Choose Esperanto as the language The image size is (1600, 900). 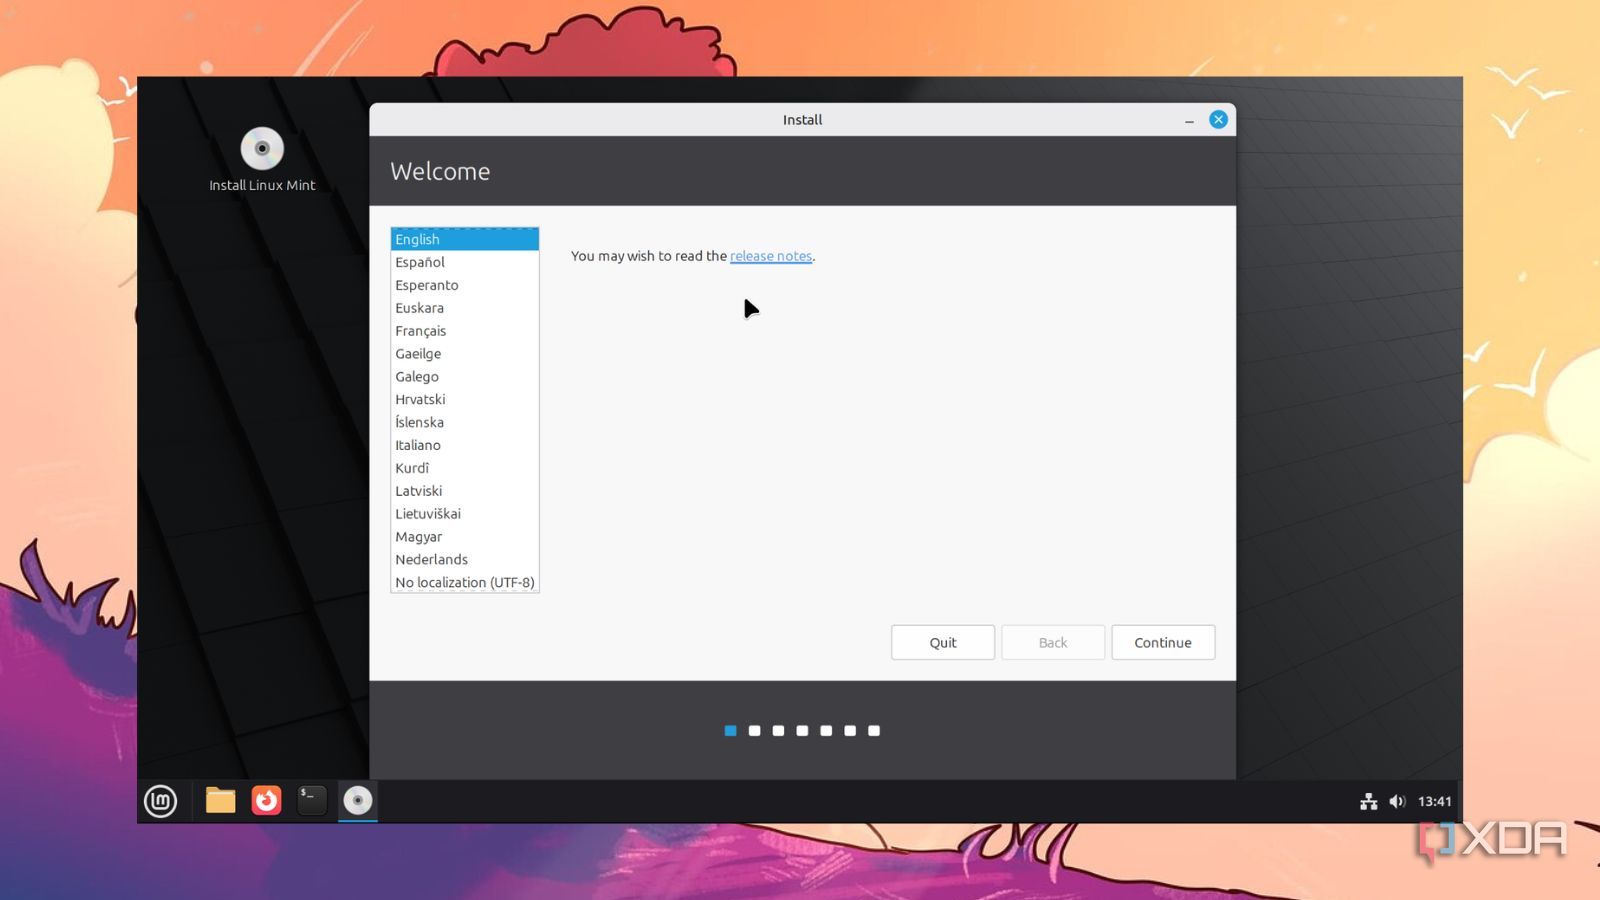point(465,285)
